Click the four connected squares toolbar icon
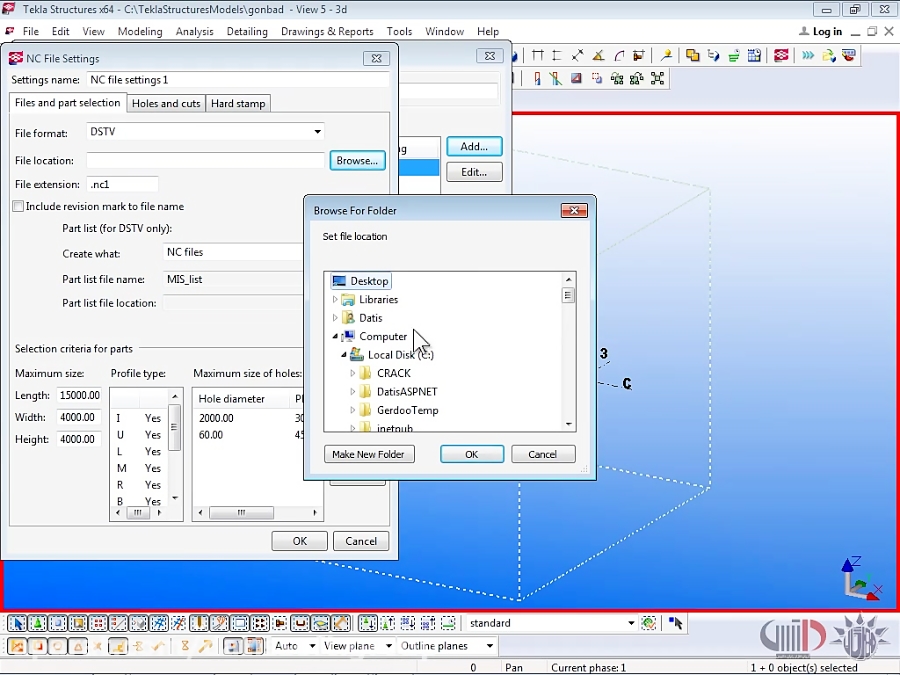Image resolution: width=900 pixels, height=675 pixels. [x=657, y=79]
